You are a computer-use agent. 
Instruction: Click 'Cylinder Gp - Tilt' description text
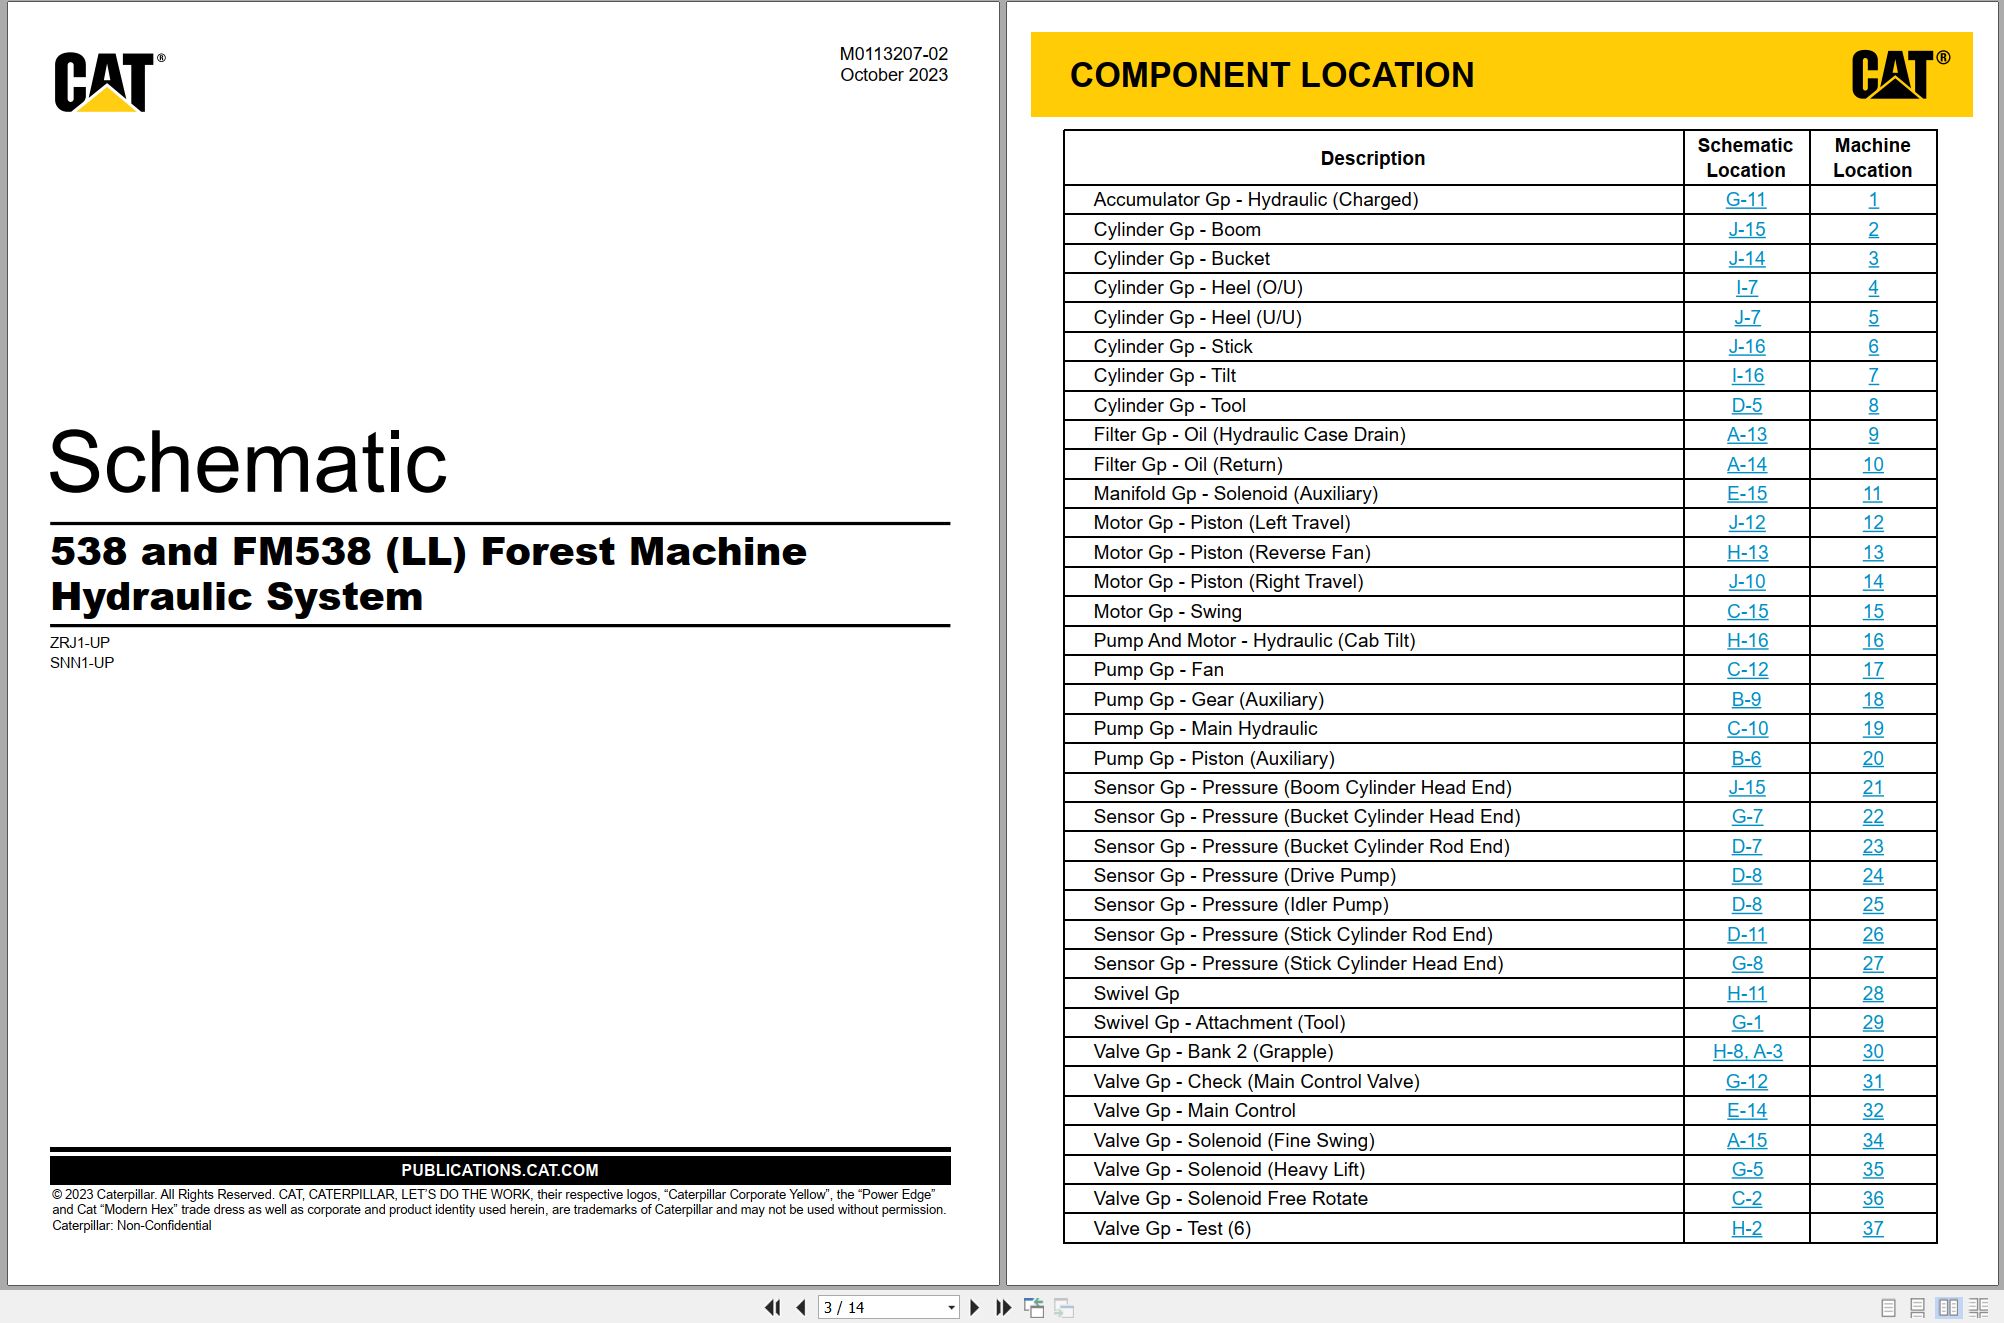pos(1164,376)
